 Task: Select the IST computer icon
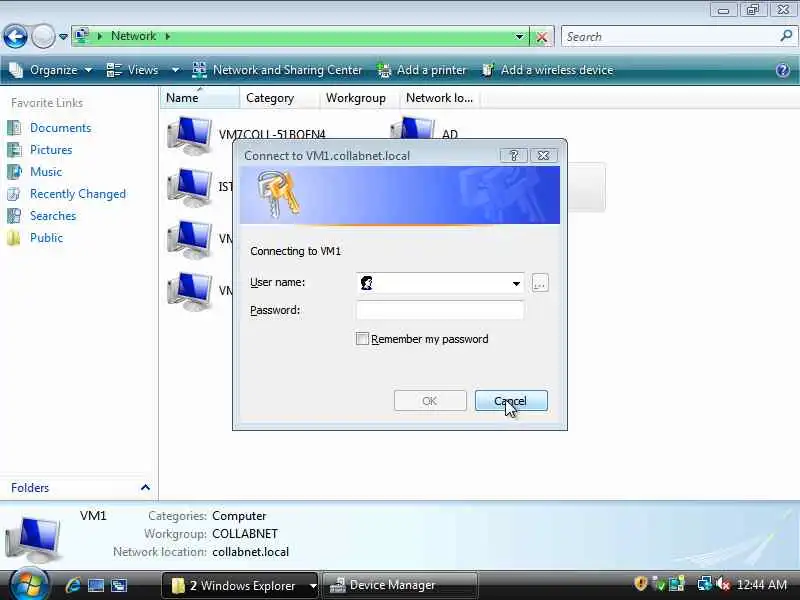pyautogui.click(x=189, y=187)
